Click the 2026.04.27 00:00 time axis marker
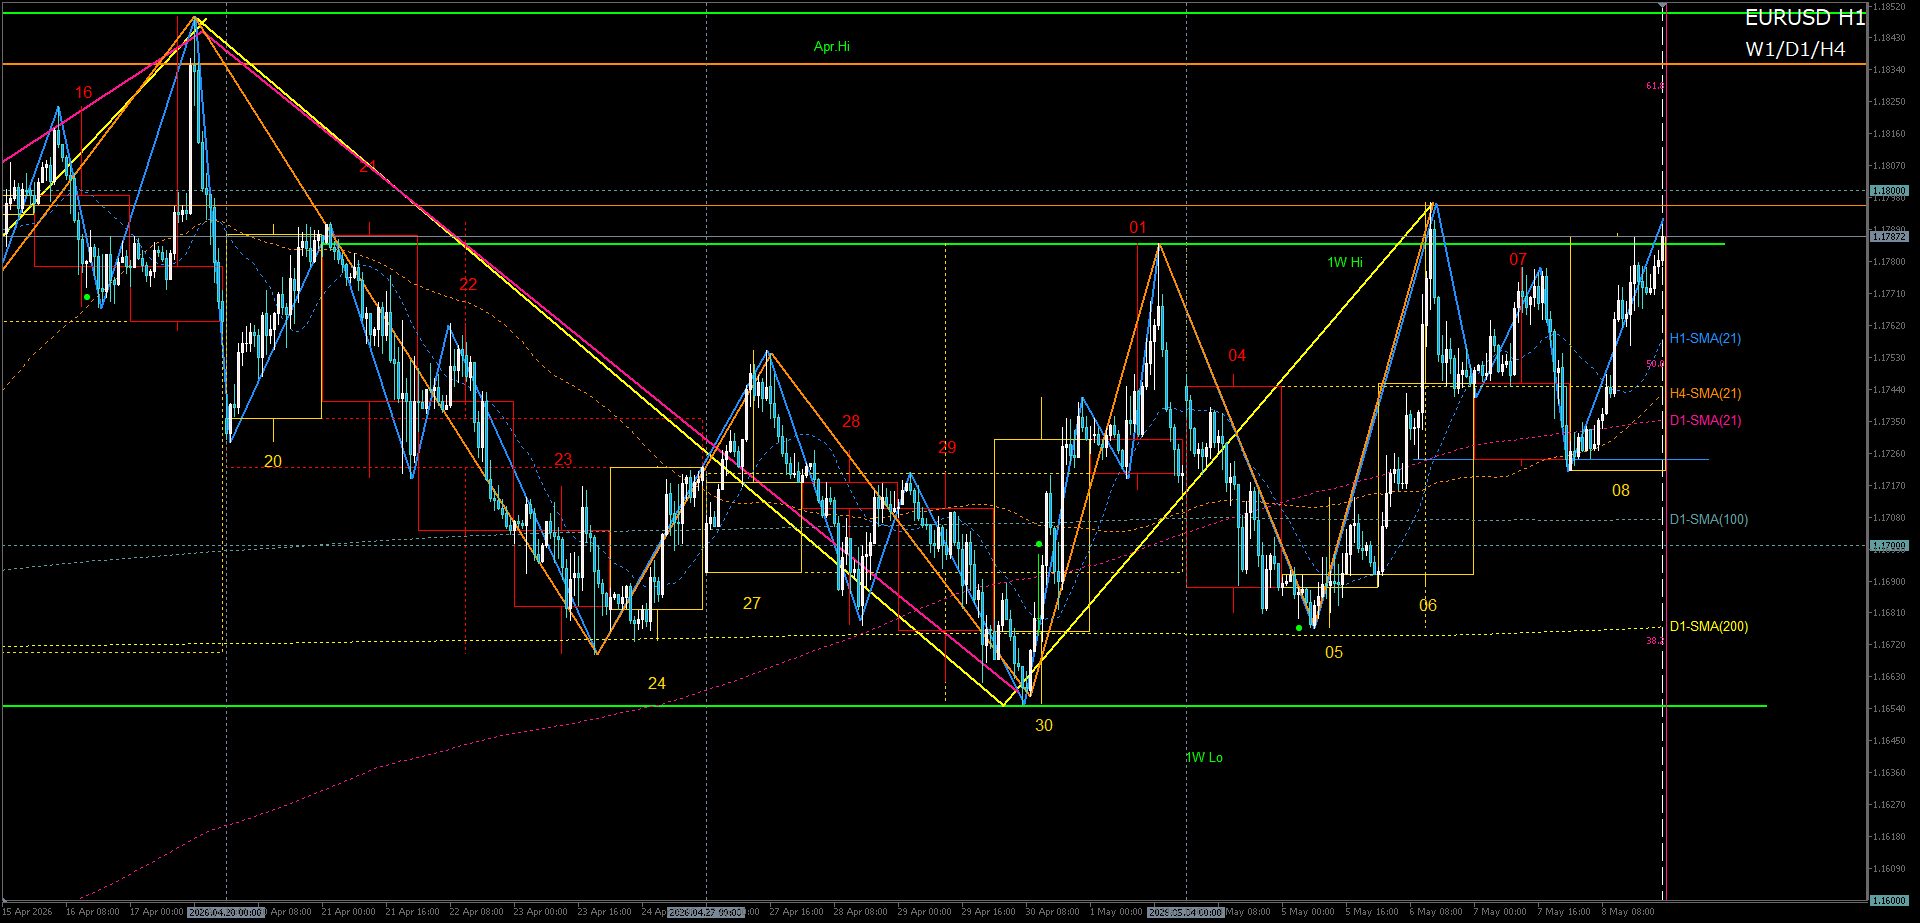Screen dimensions: 1920x923 pos(706,912)
